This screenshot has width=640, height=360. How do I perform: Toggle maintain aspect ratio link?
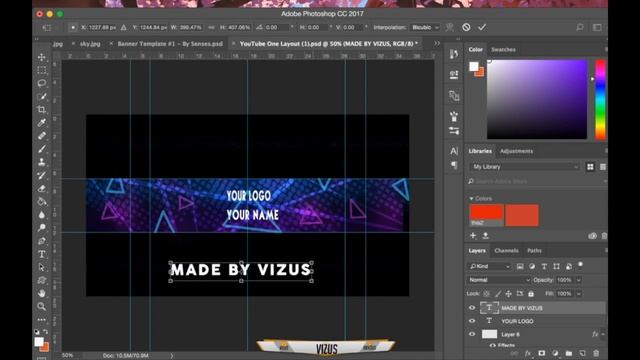click(211, 27)
